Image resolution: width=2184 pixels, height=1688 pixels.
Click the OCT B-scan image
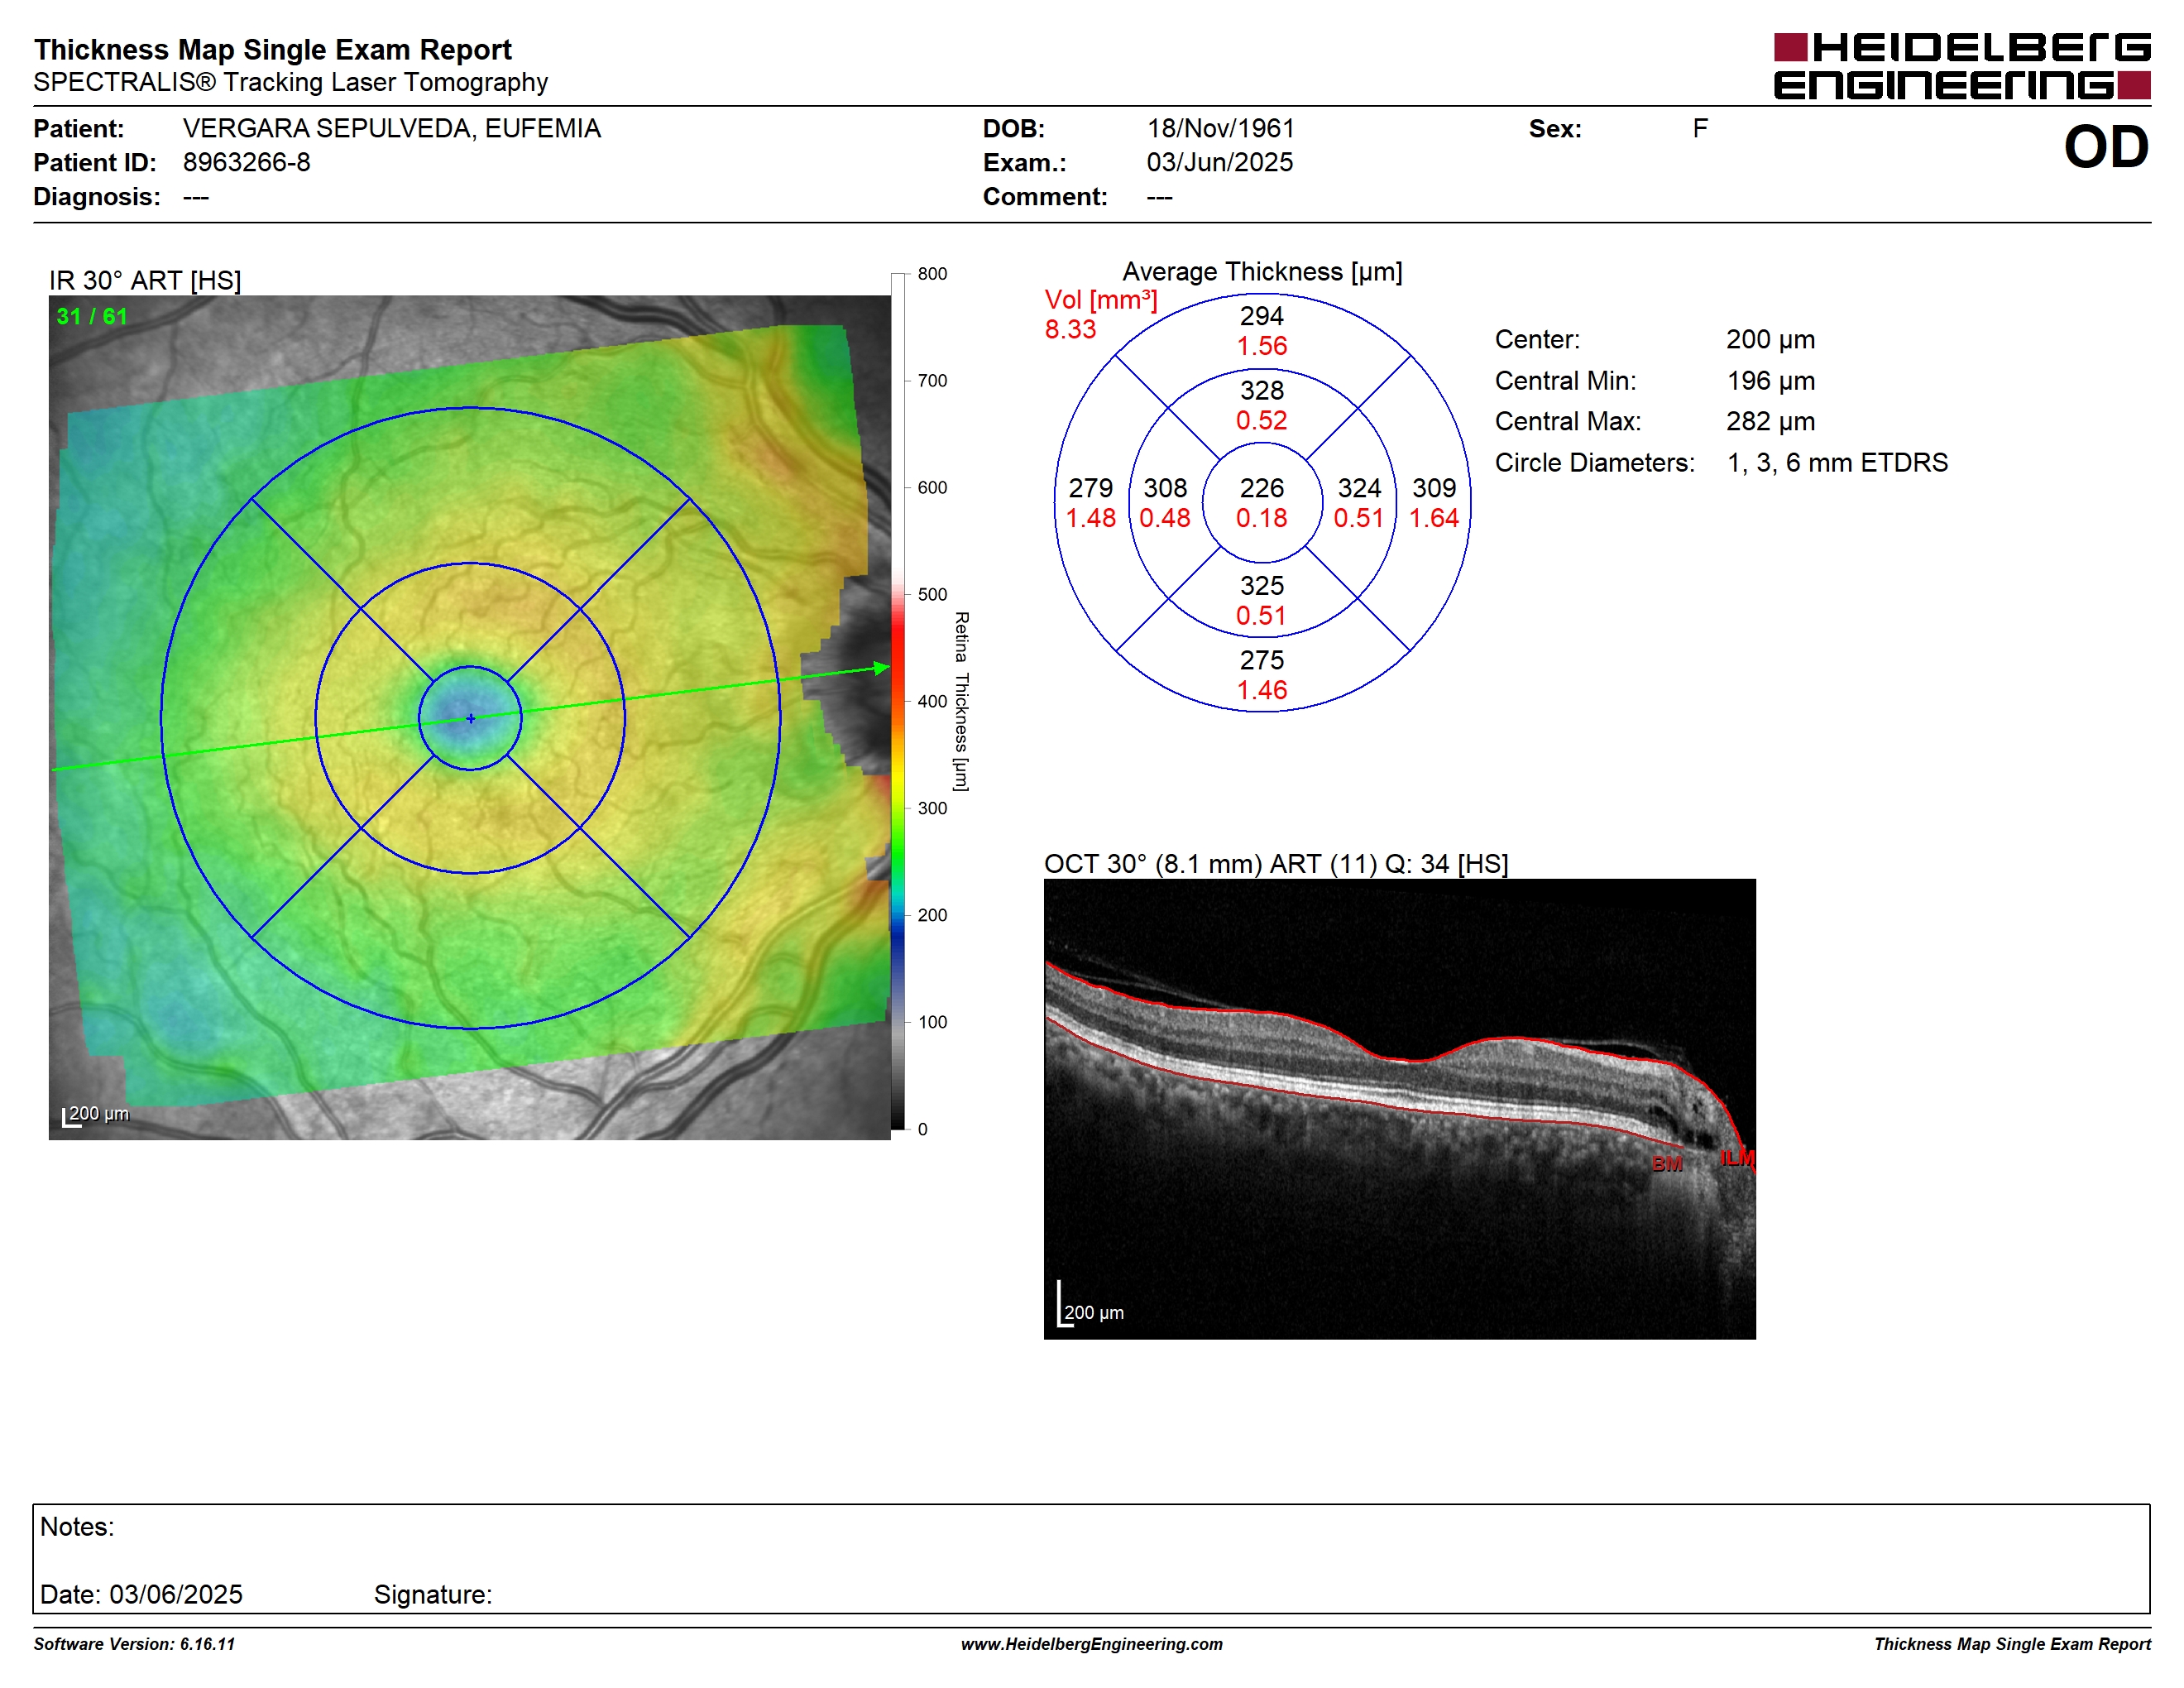[1399, 1109]
